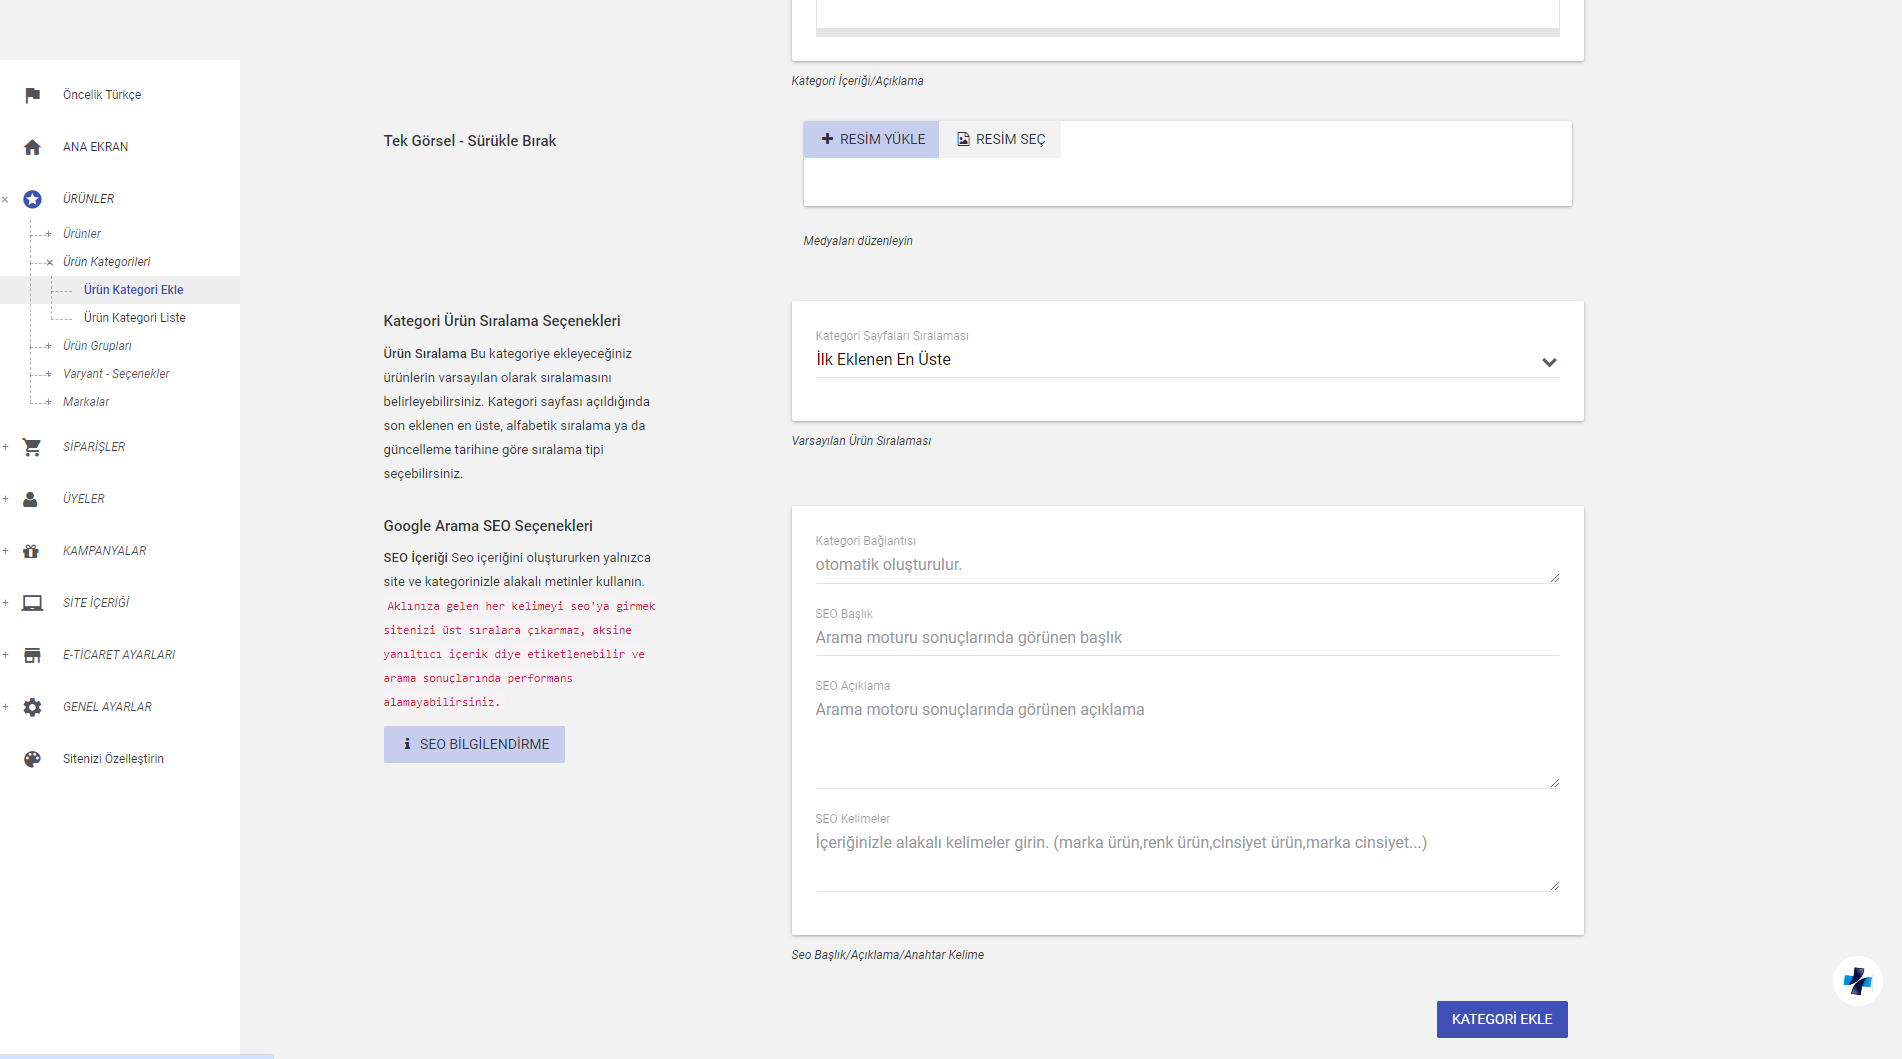Click the shopping cart Siparişler icon
This screenshot has height=1059, width=1902.
pyautogui.click(x=32, y=447)
